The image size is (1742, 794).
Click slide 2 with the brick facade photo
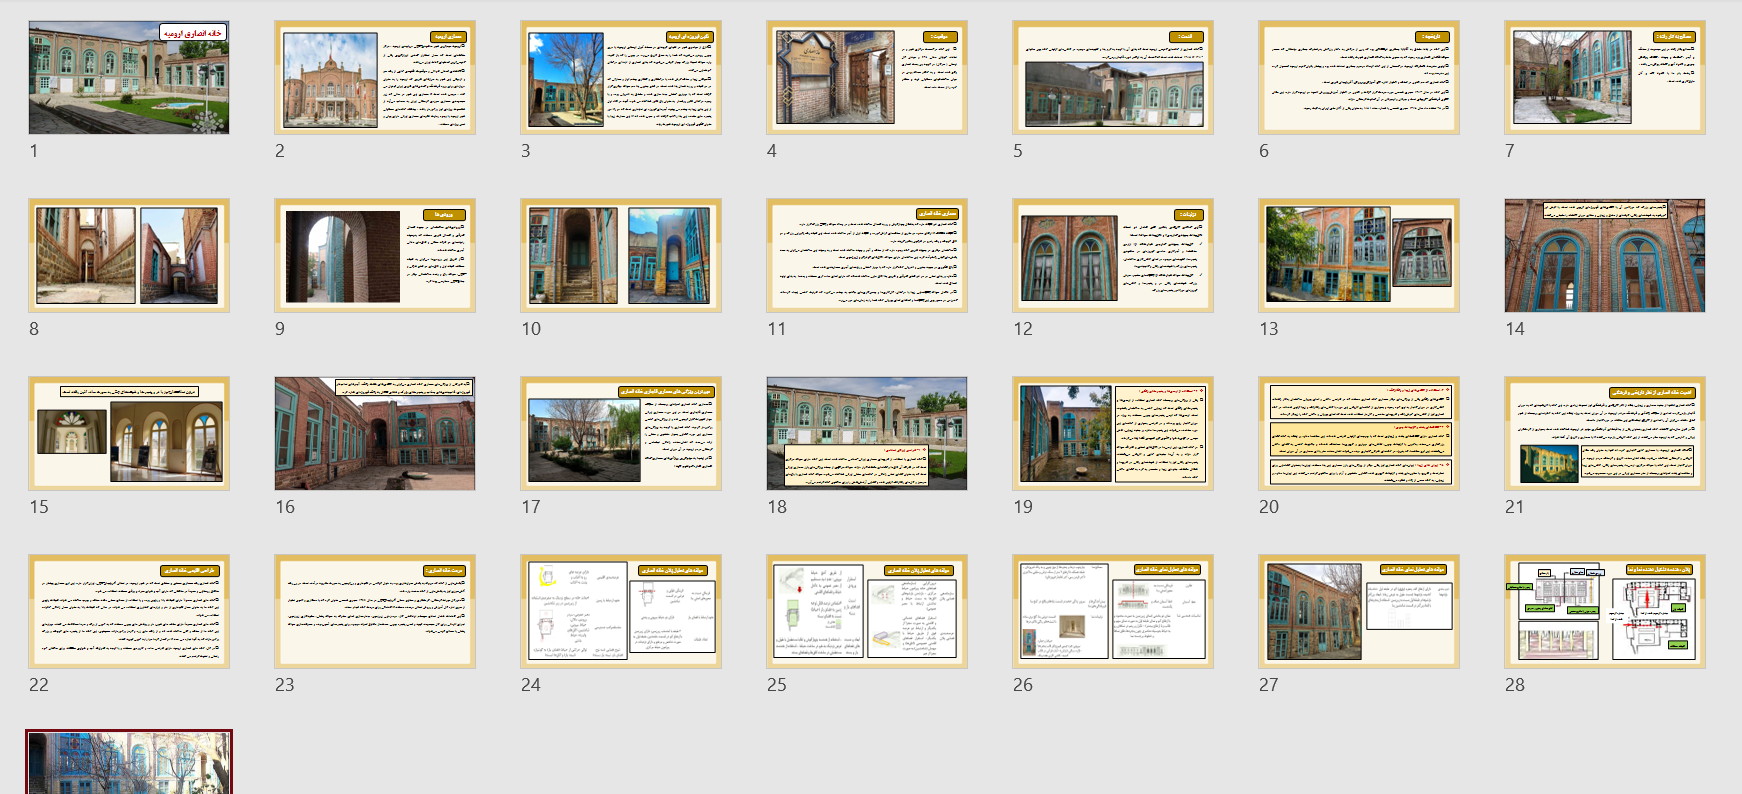coord(375,78)
